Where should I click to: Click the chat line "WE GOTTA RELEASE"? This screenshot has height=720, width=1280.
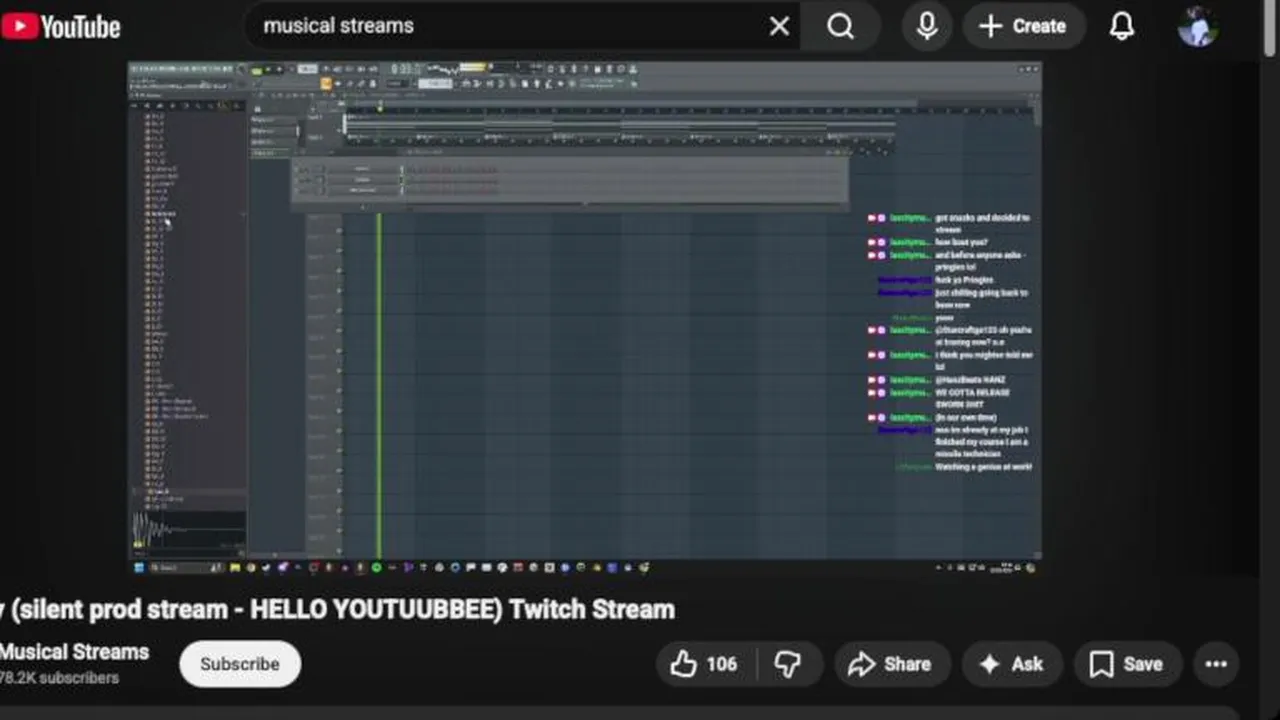pos(972,392)
